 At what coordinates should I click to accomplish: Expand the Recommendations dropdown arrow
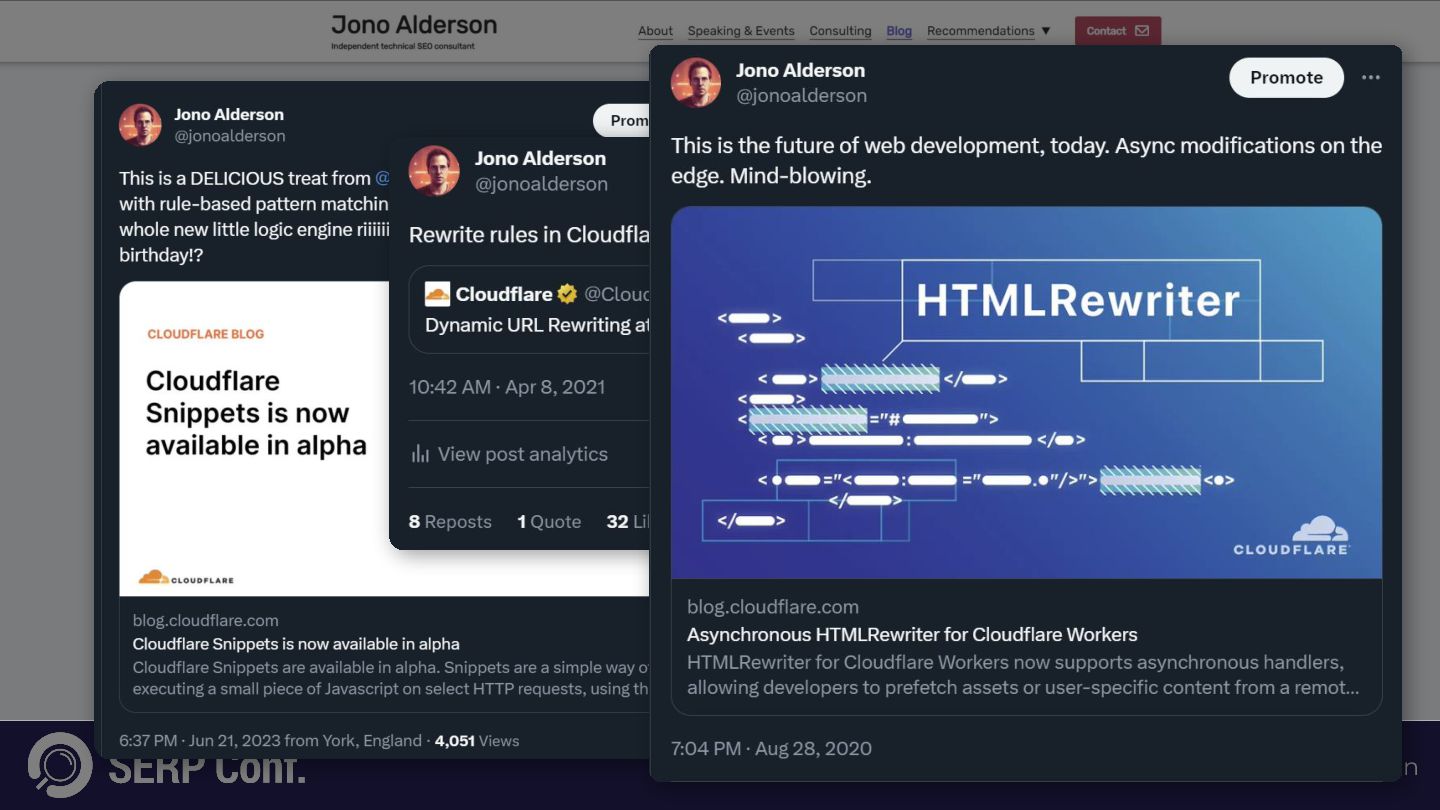[x=1046, y=31]
